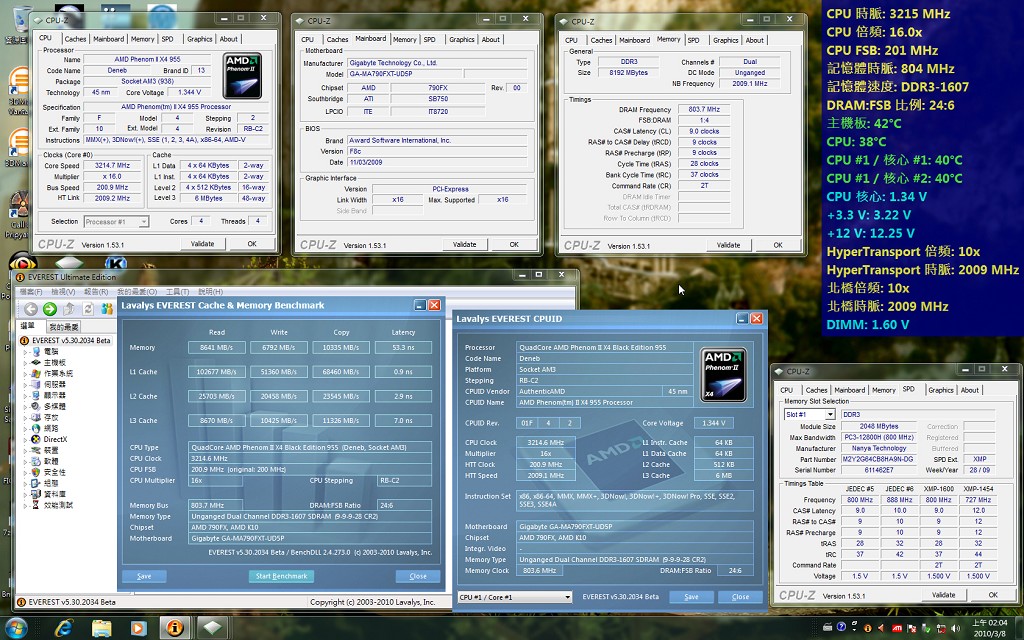Switch to 我的最愛 tab in EVEREST sidebar
Image resolution: width=1024 pixels, height=640 pixels.
point(64,327)
